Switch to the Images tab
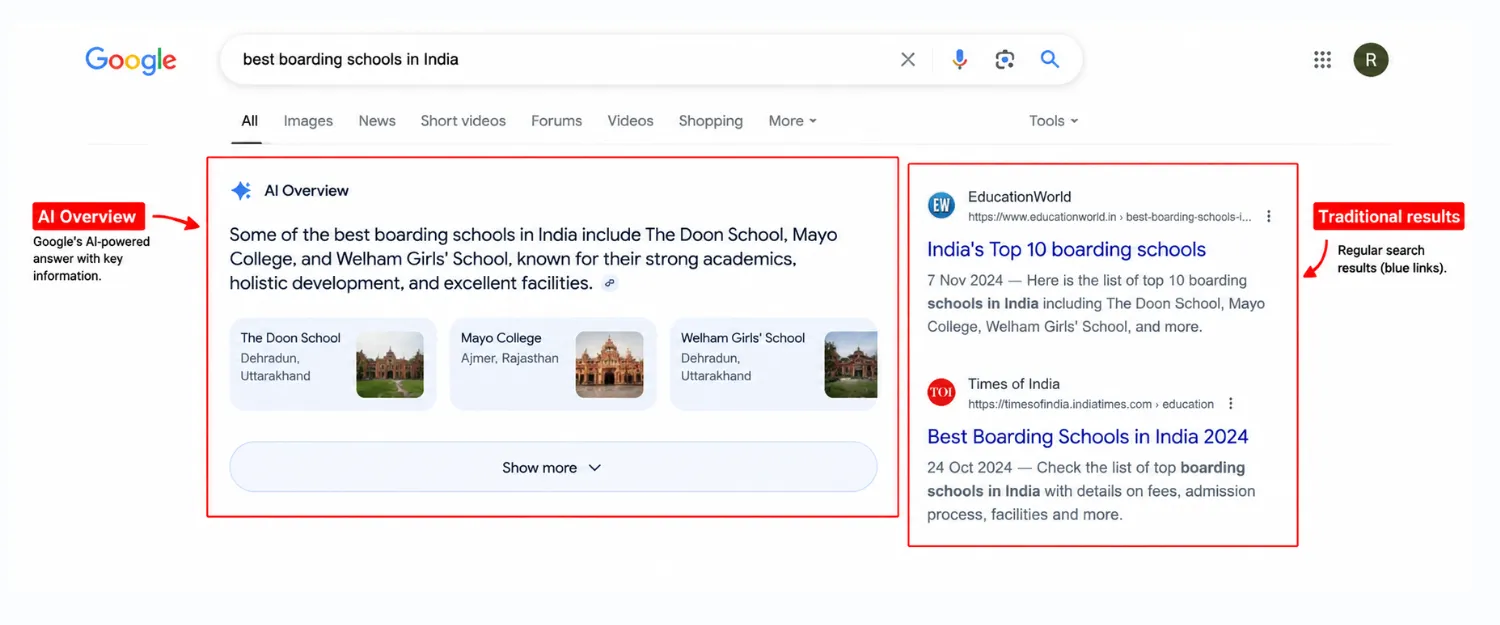The image size is (1500, 625). (308, 121)
